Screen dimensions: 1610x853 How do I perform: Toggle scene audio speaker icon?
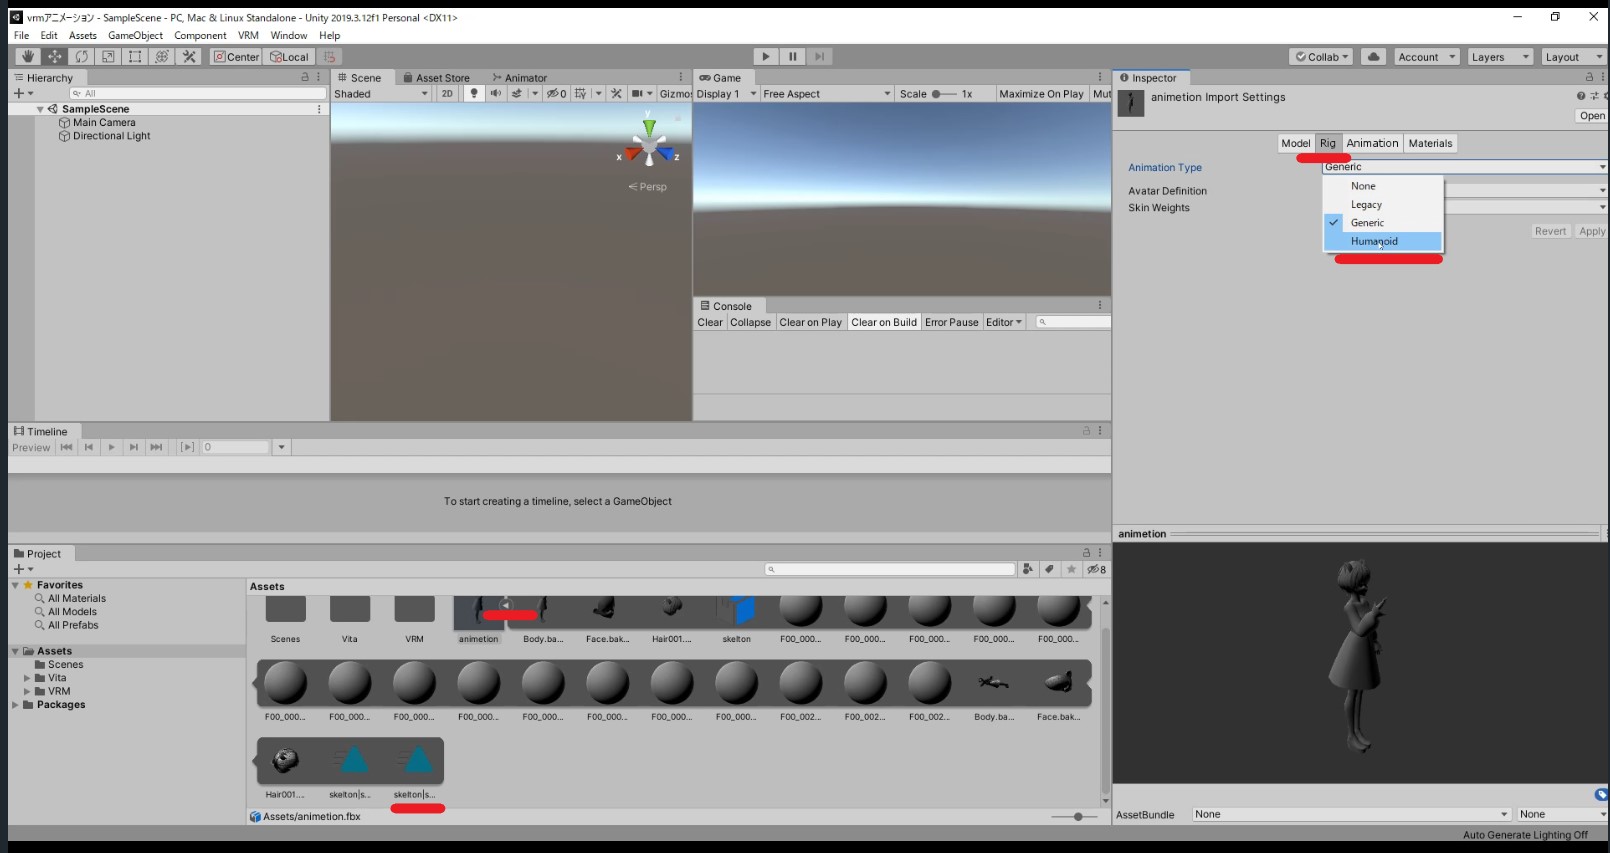coord(495,94)
